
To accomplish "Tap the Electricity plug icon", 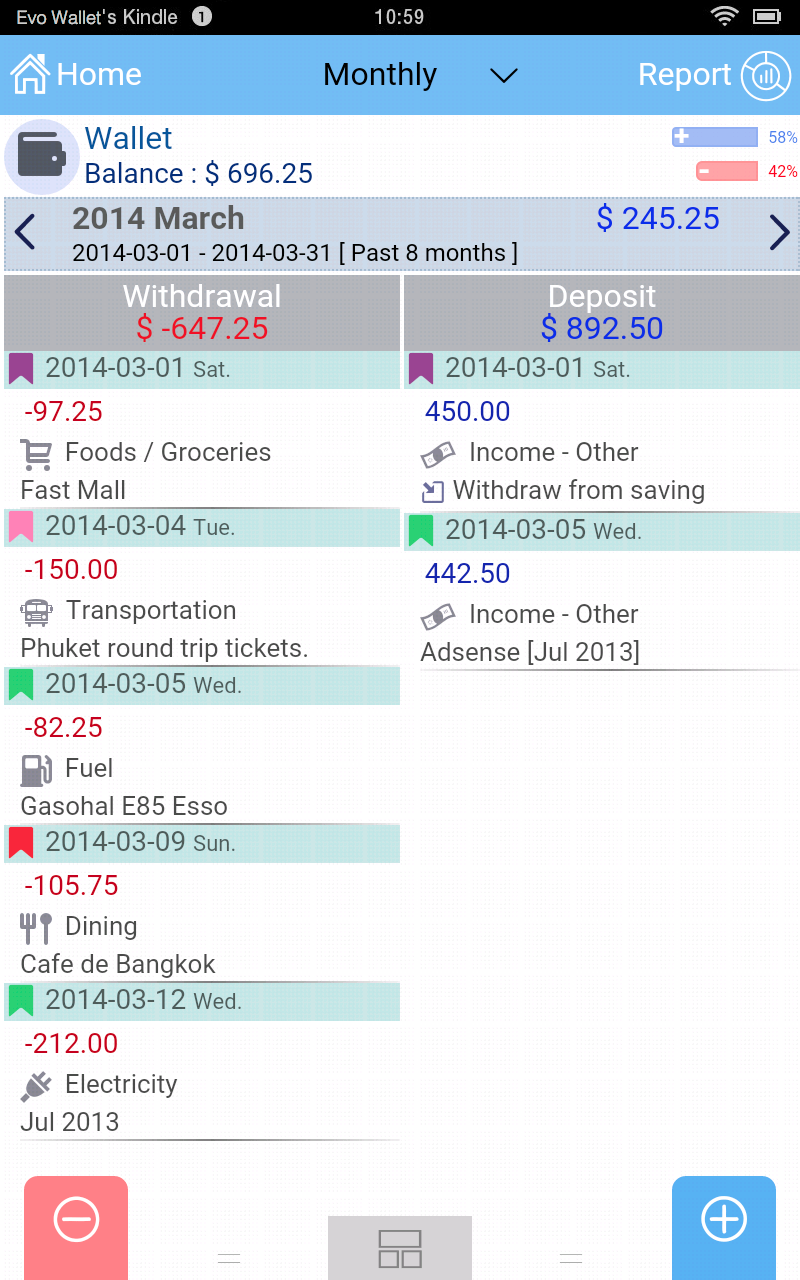I will pos(35,1084).
